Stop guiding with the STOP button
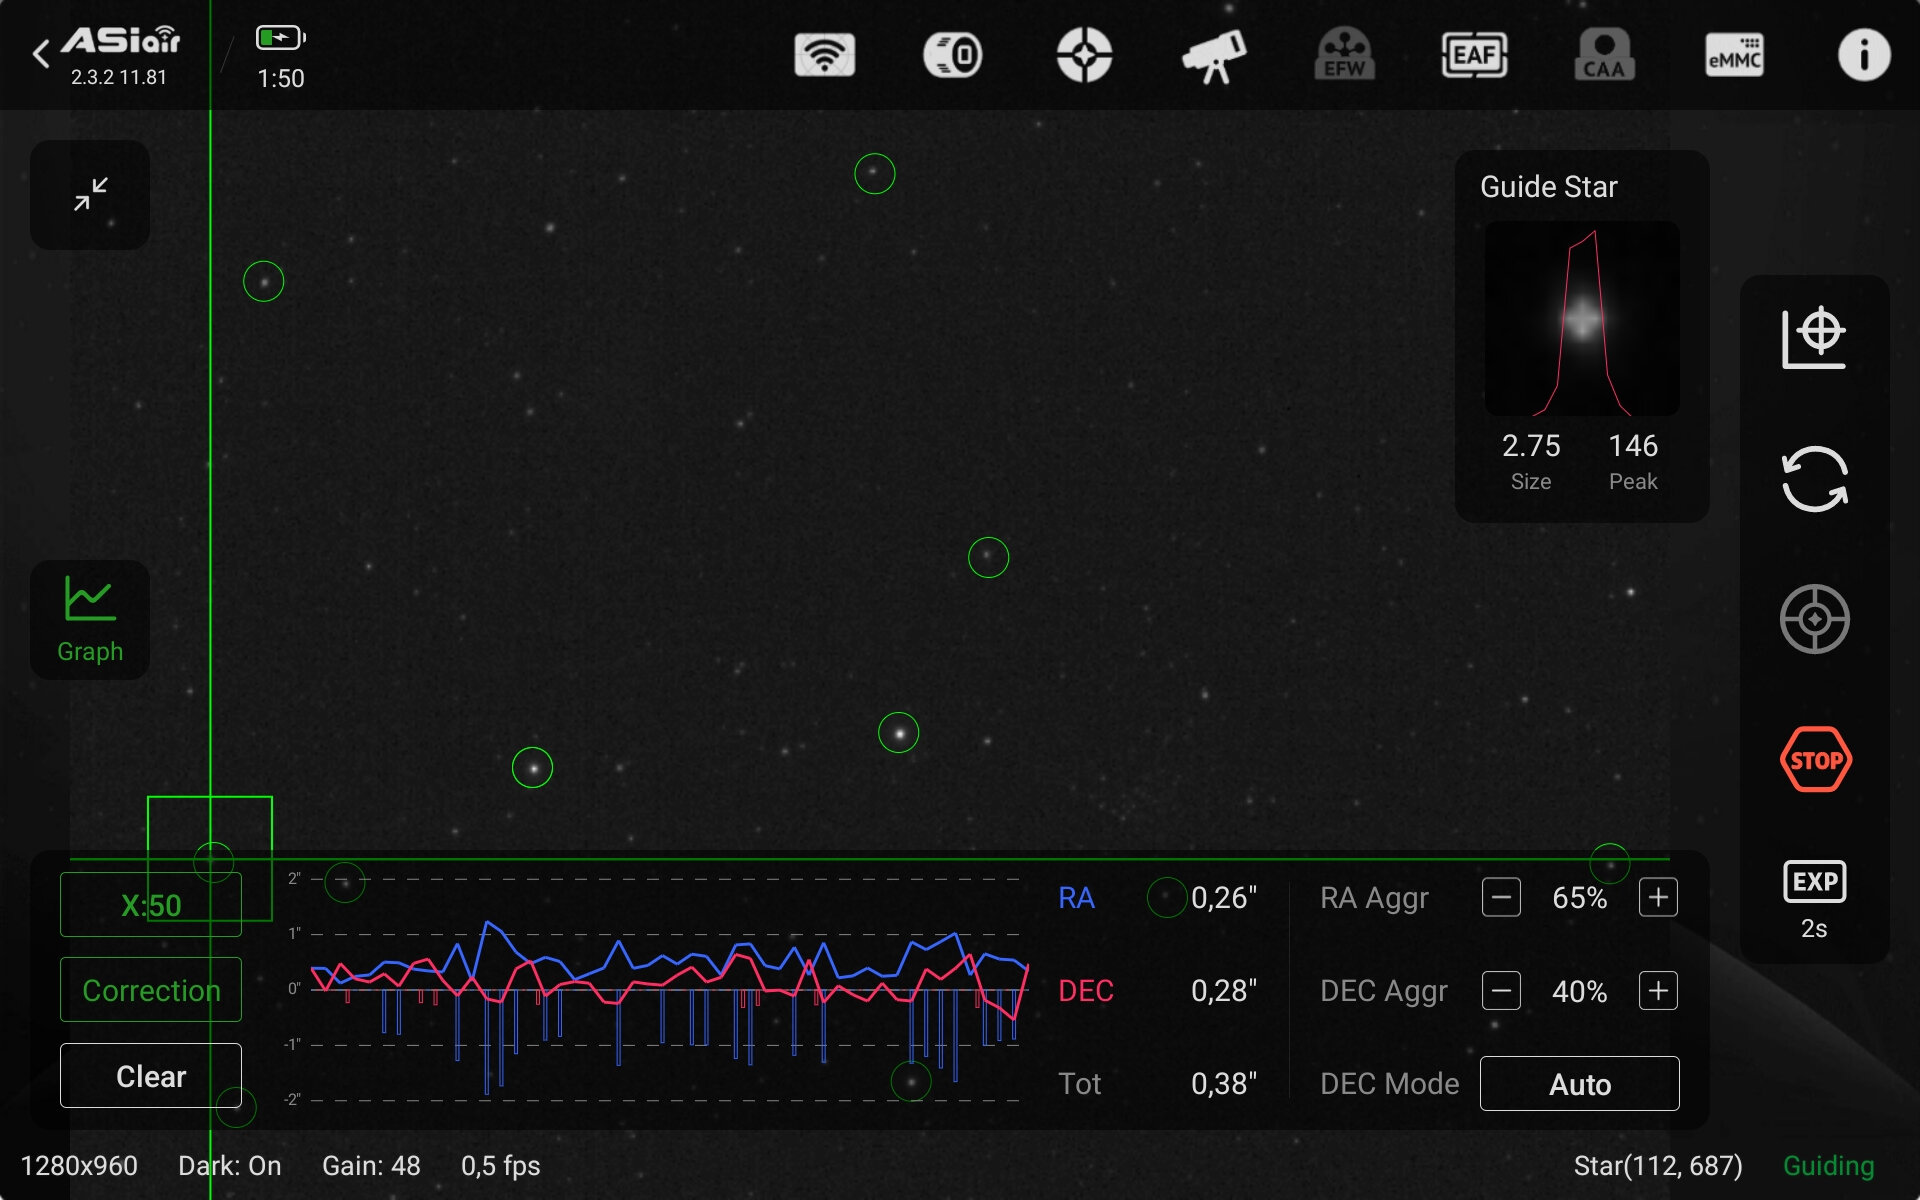The image size is (1920, 1200). (1815, 760)
